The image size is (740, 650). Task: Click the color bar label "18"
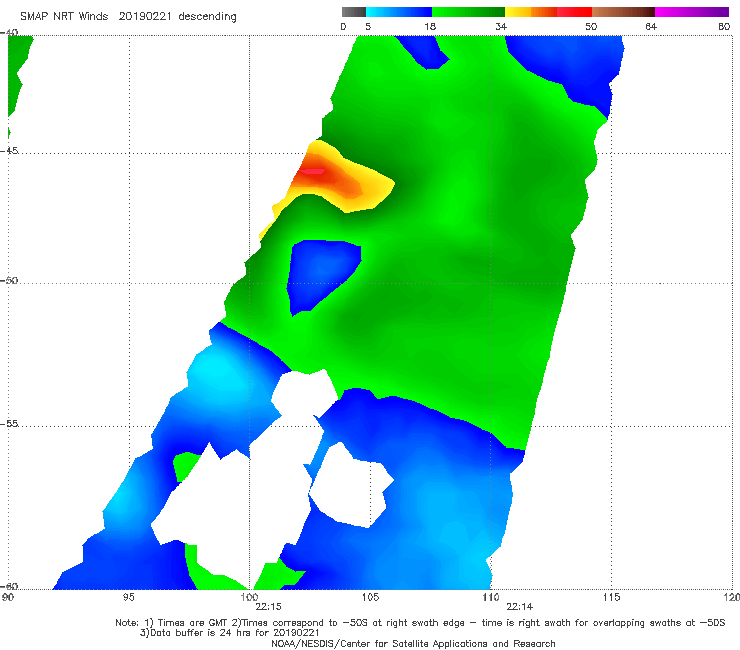pos(430,27)
